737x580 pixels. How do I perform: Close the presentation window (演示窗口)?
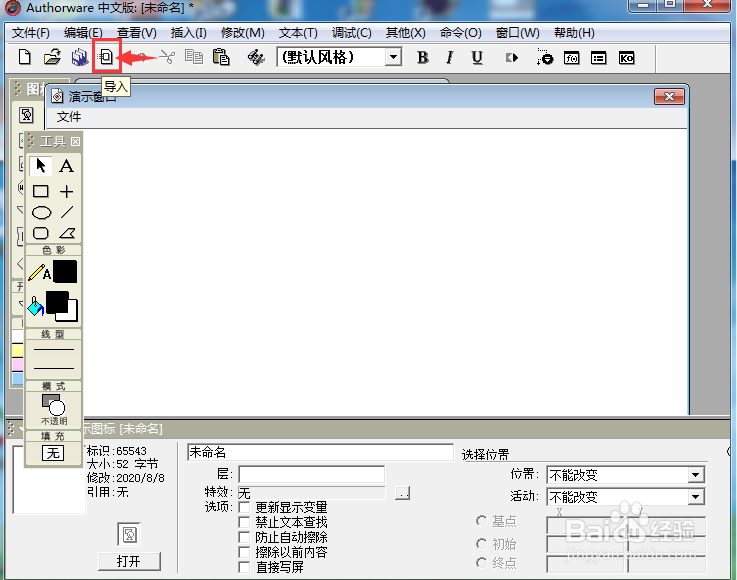(x=669, y=97)
